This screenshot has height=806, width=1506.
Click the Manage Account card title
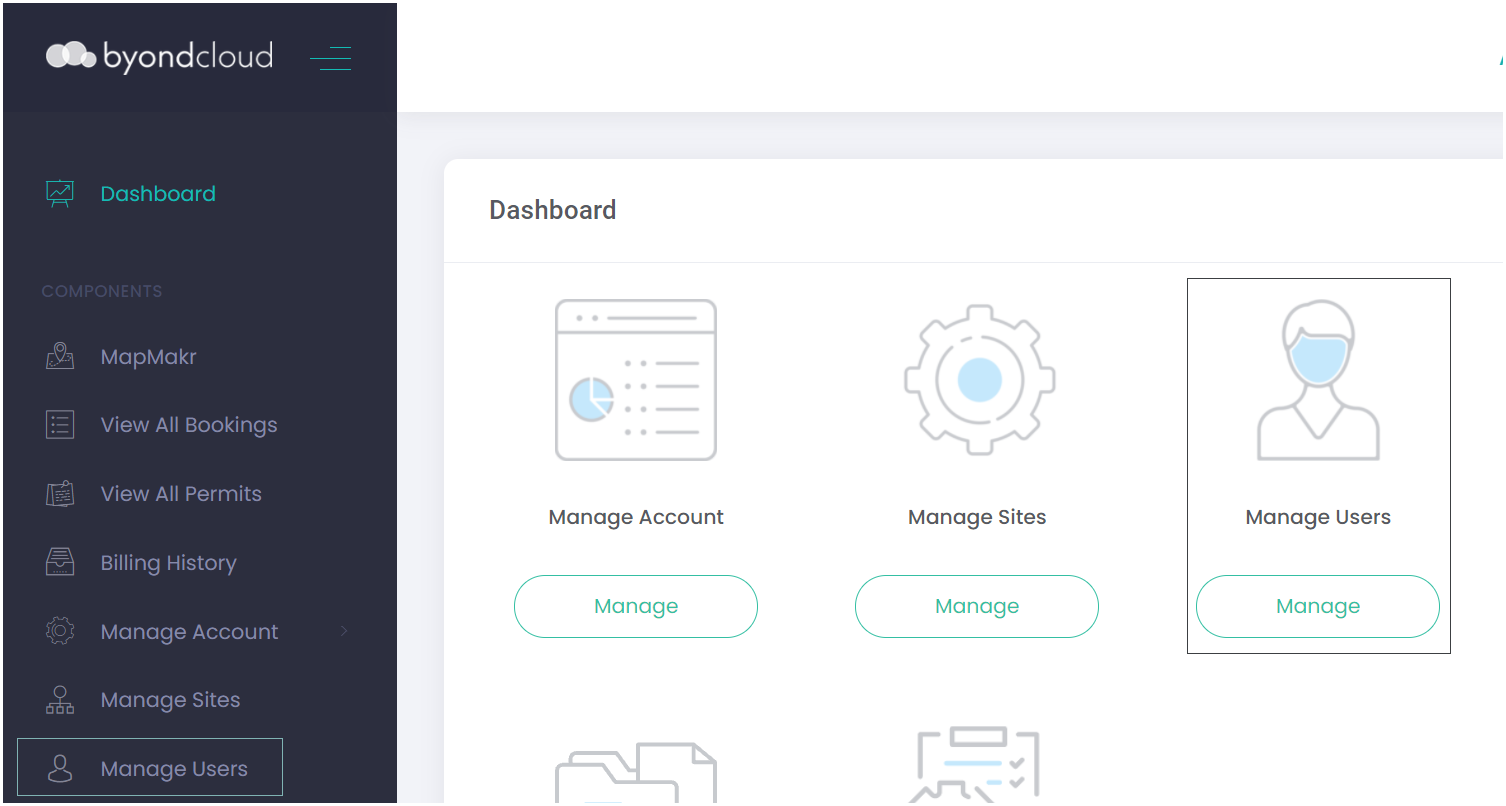point(636,517)
